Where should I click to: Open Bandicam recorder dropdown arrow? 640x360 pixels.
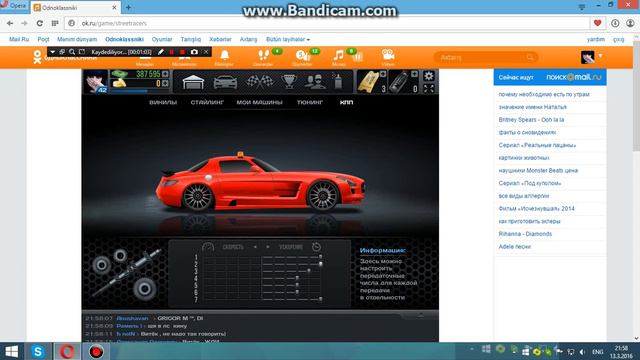(53, 52)
